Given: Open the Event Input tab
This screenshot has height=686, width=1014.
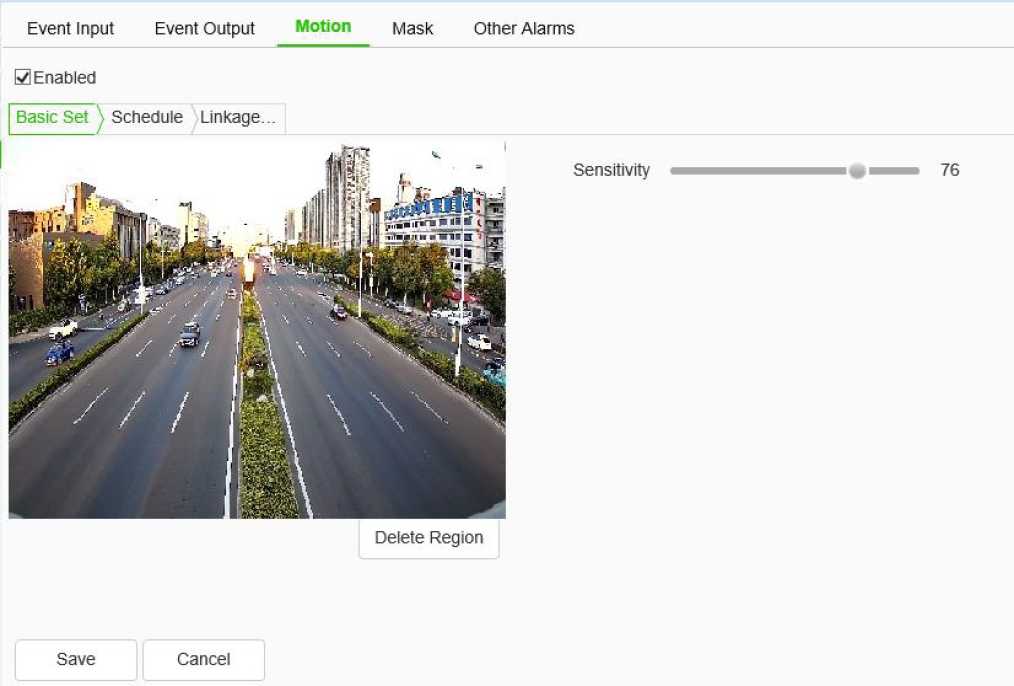Looking at the screenshot, I should (70, 28).
